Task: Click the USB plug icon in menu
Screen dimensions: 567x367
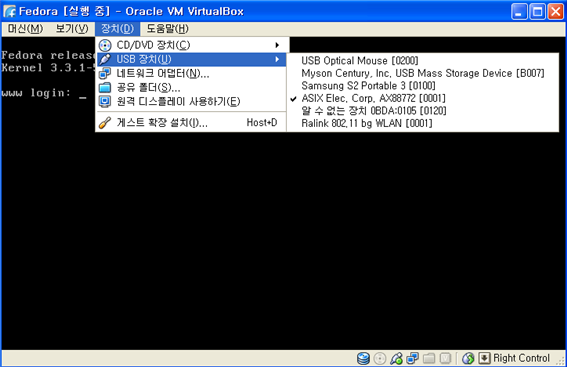Action: (x=105, y=59)
